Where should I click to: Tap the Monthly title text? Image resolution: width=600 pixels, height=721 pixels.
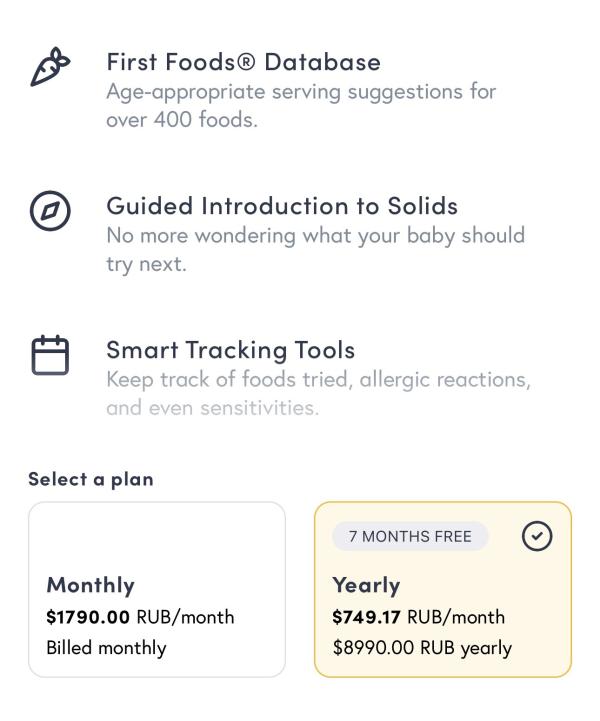tap(91, 586)
